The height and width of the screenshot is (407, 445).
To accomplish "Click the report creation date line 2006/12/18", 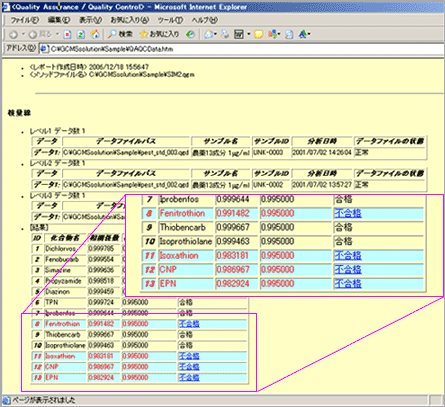I will [89, 67].
